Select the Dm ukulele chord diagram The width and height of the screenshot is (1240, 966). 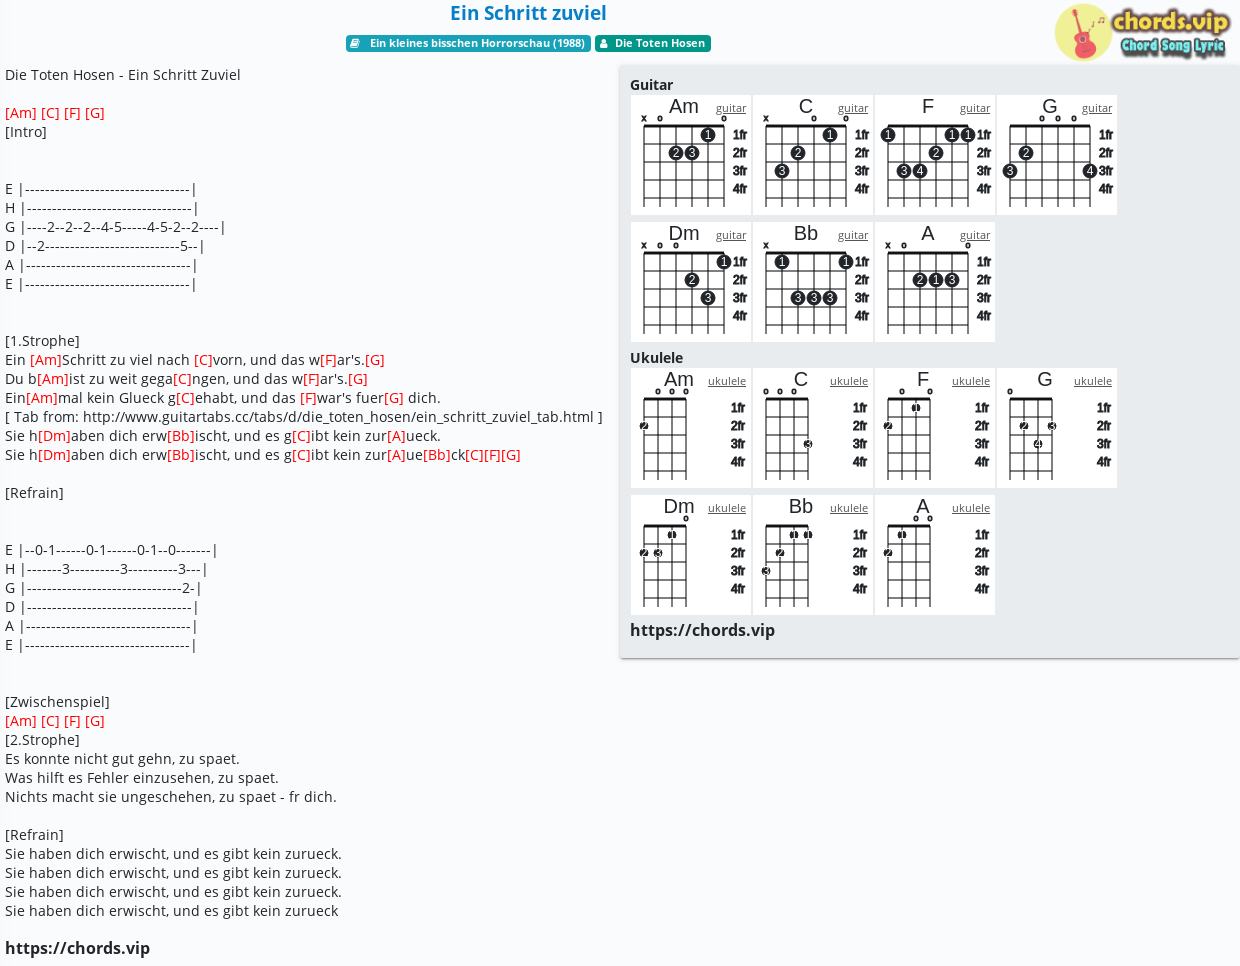691,555
